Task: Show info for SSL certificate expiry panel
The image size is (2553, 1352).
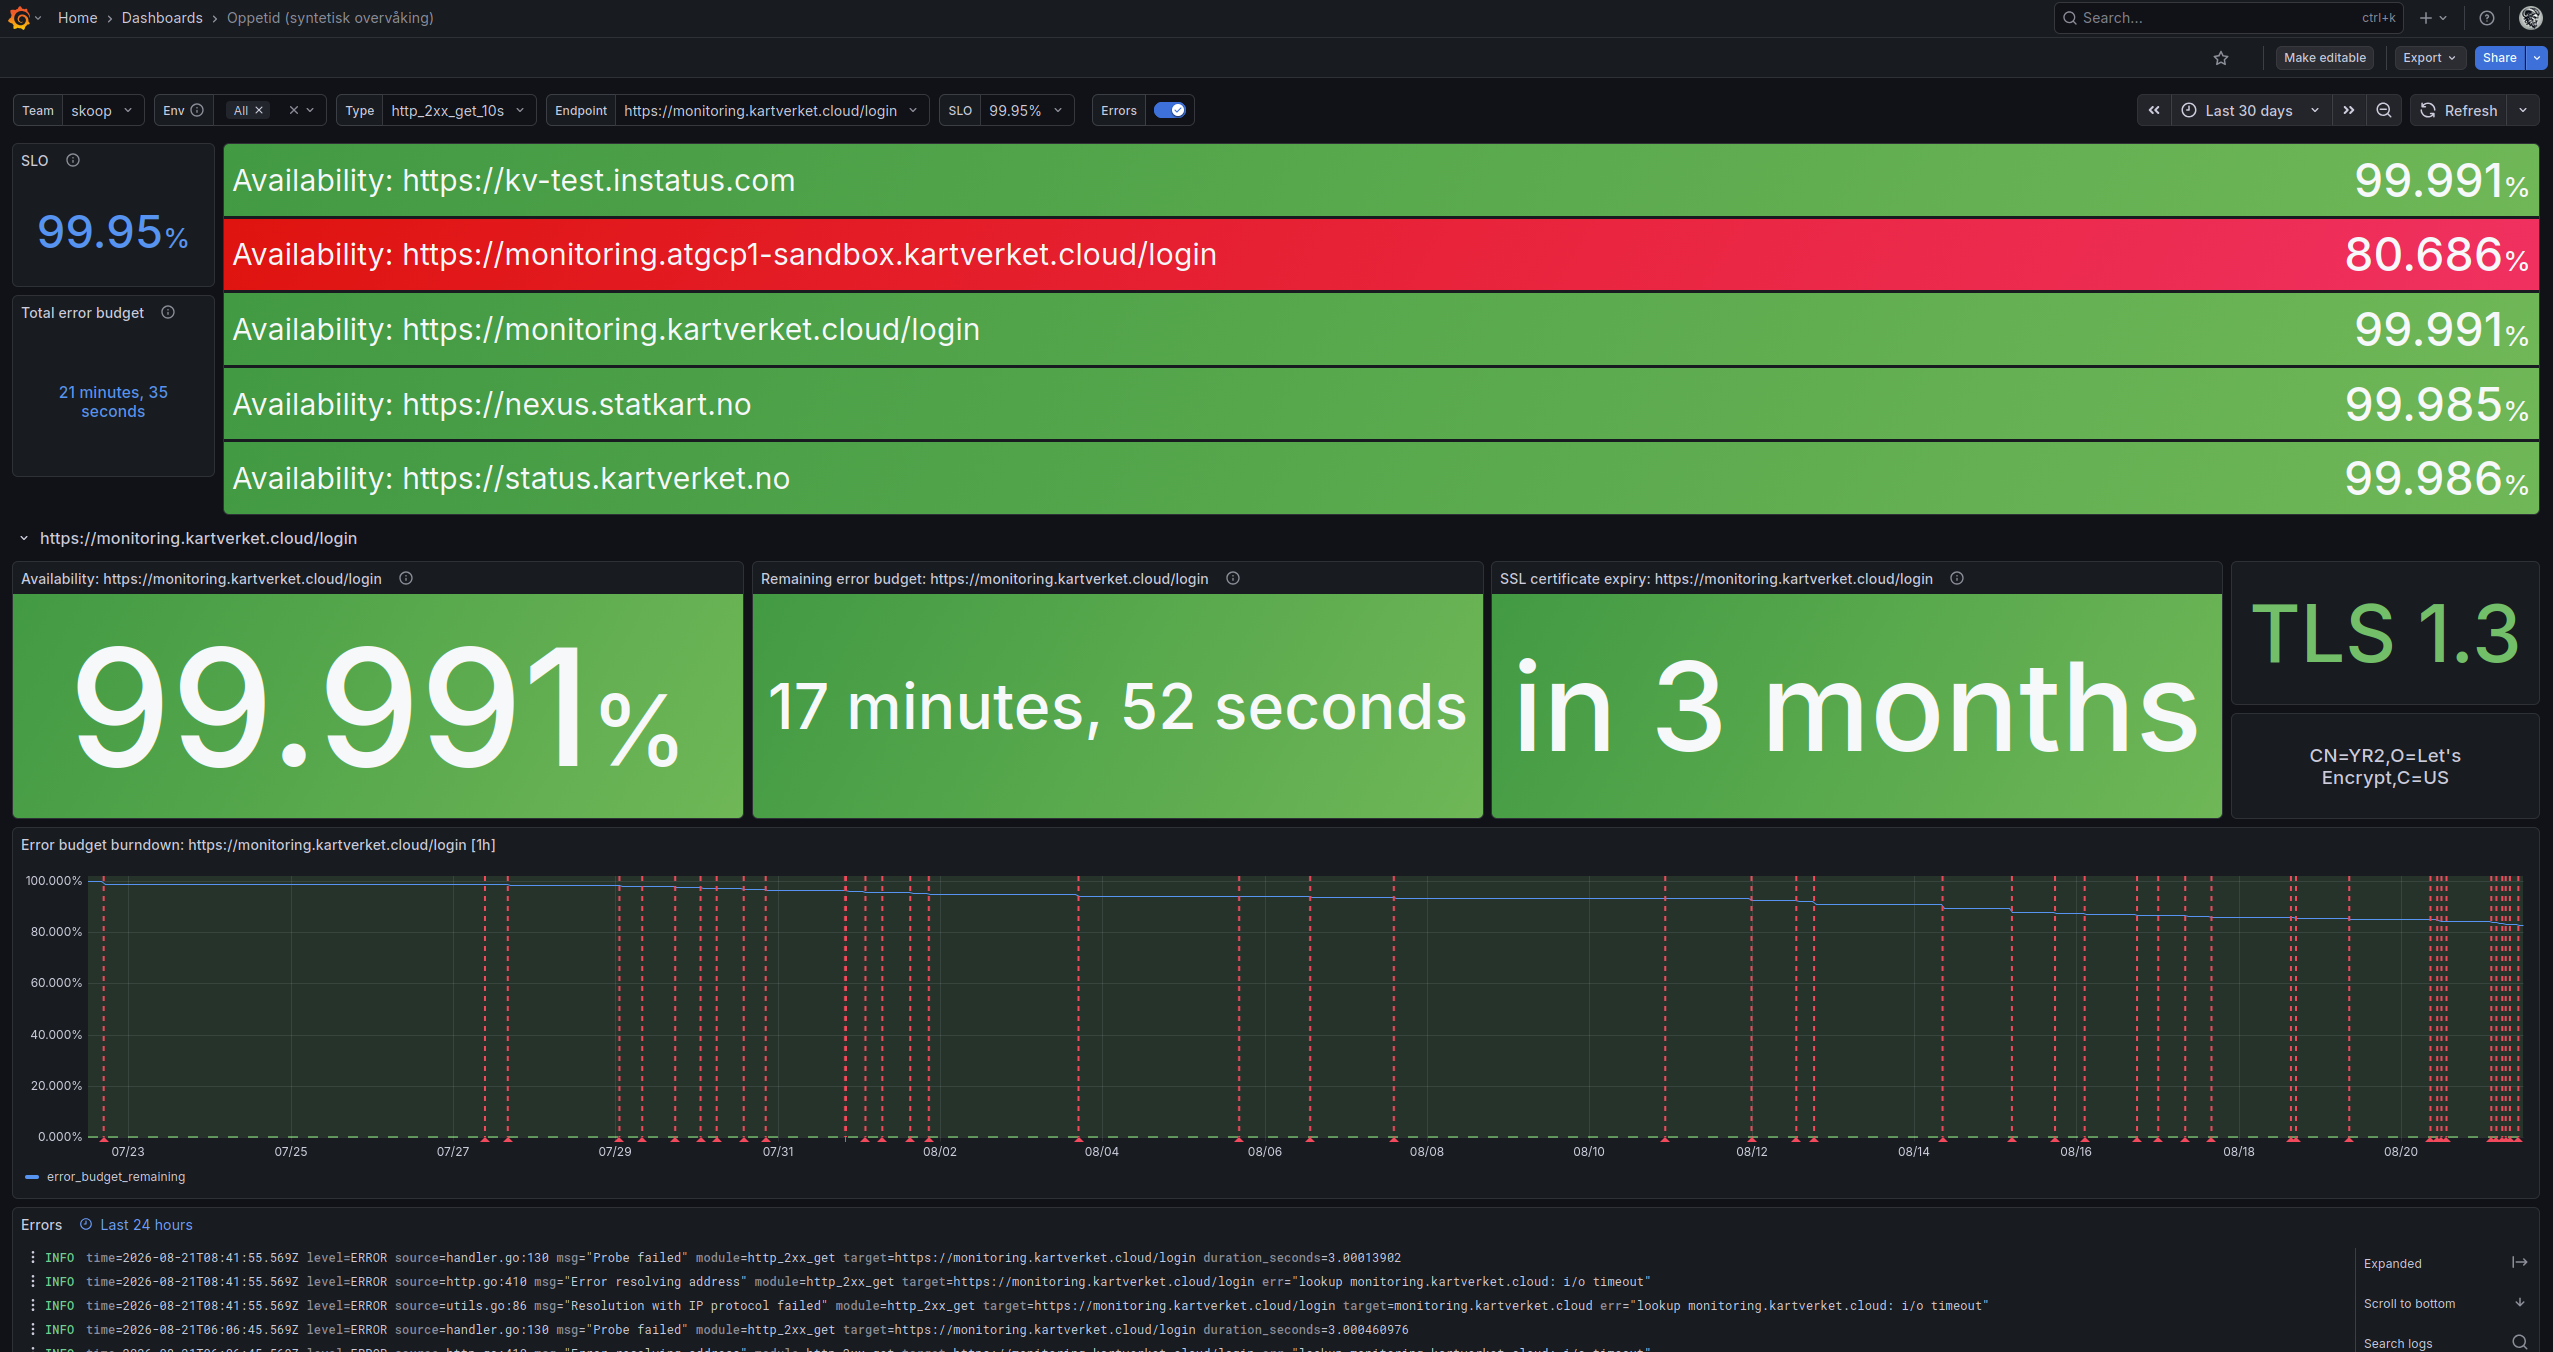Action: pos(1957,578)
